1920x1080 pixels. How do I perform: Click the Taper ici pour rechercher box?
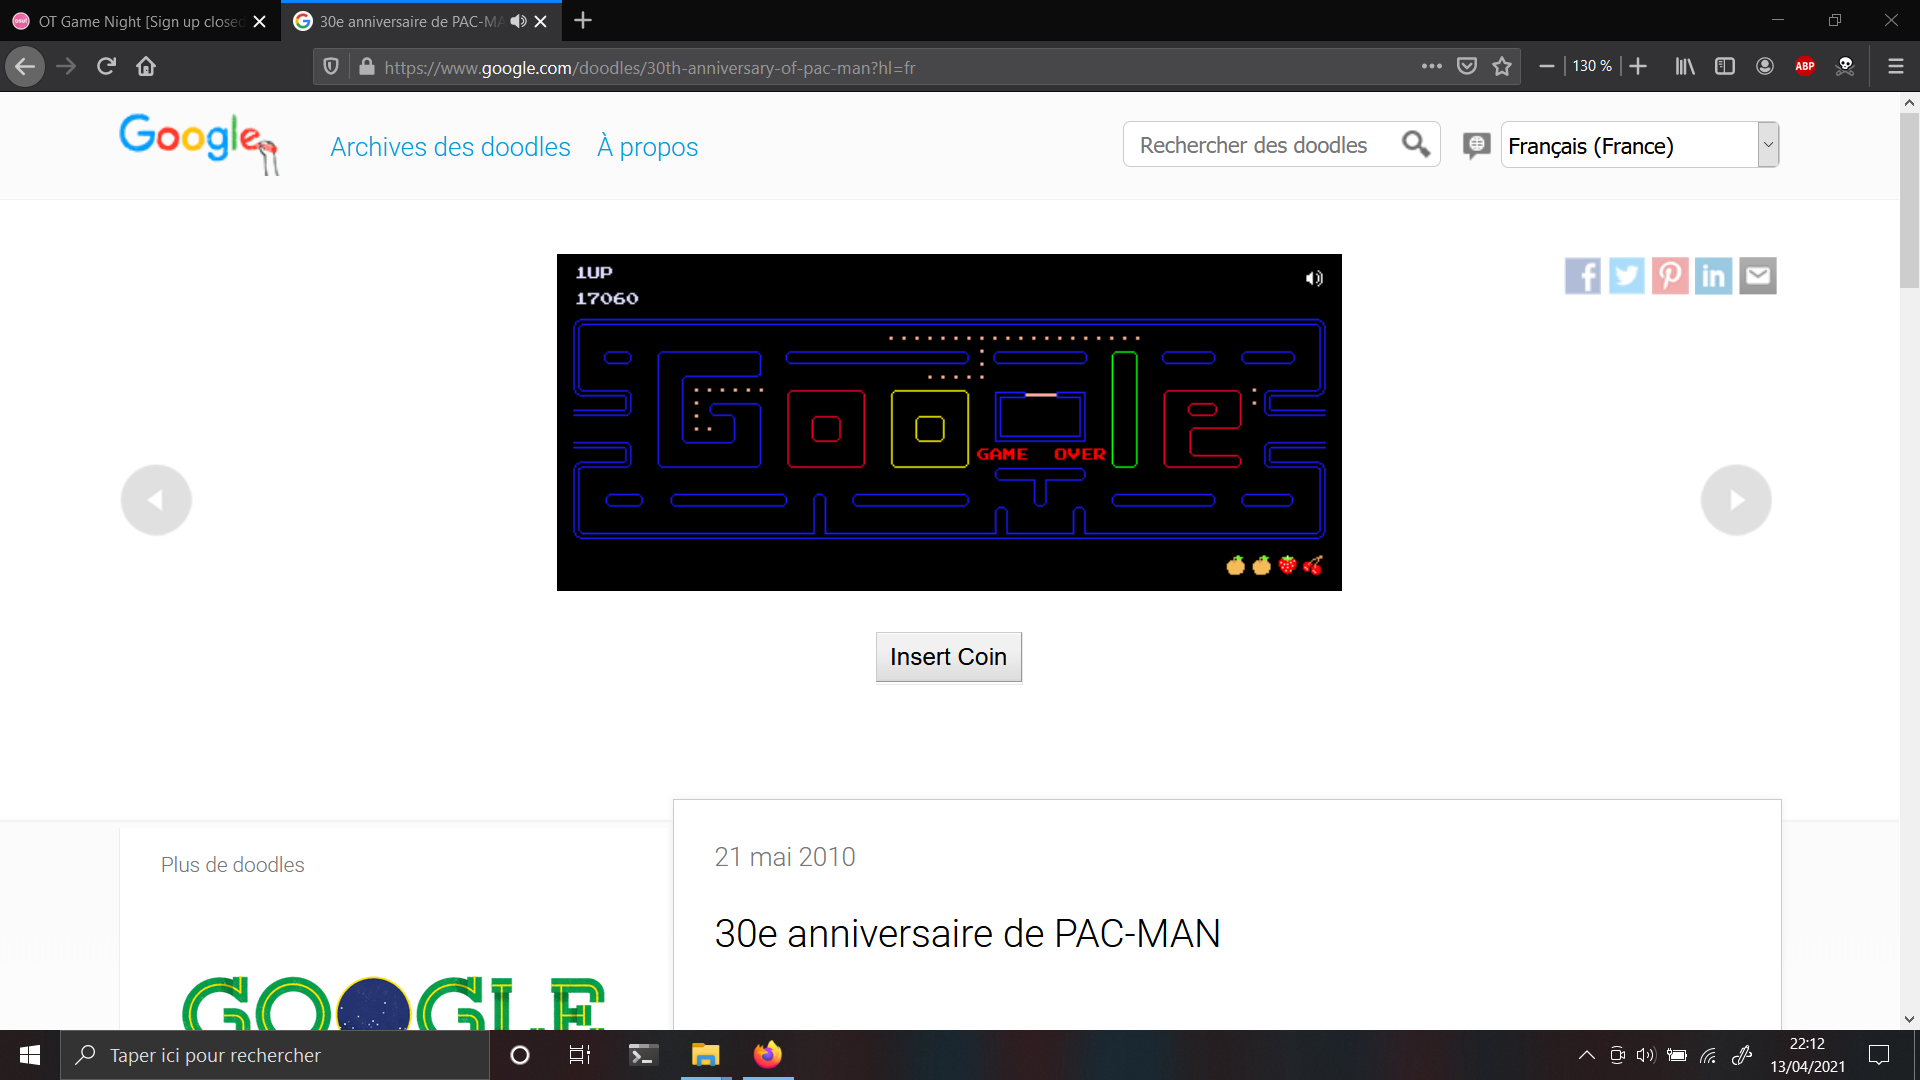(275, 1055)
